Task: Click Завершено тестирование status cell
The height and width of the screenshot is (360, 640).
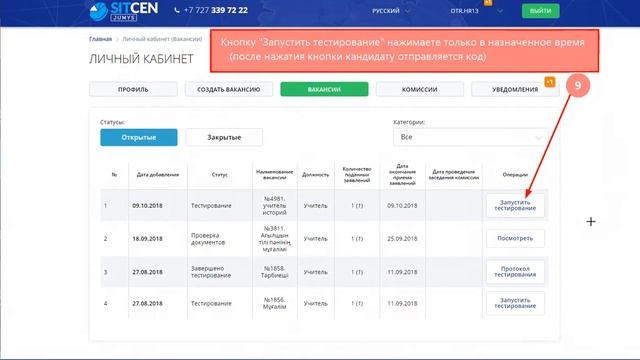Action: tap(211, 272)
